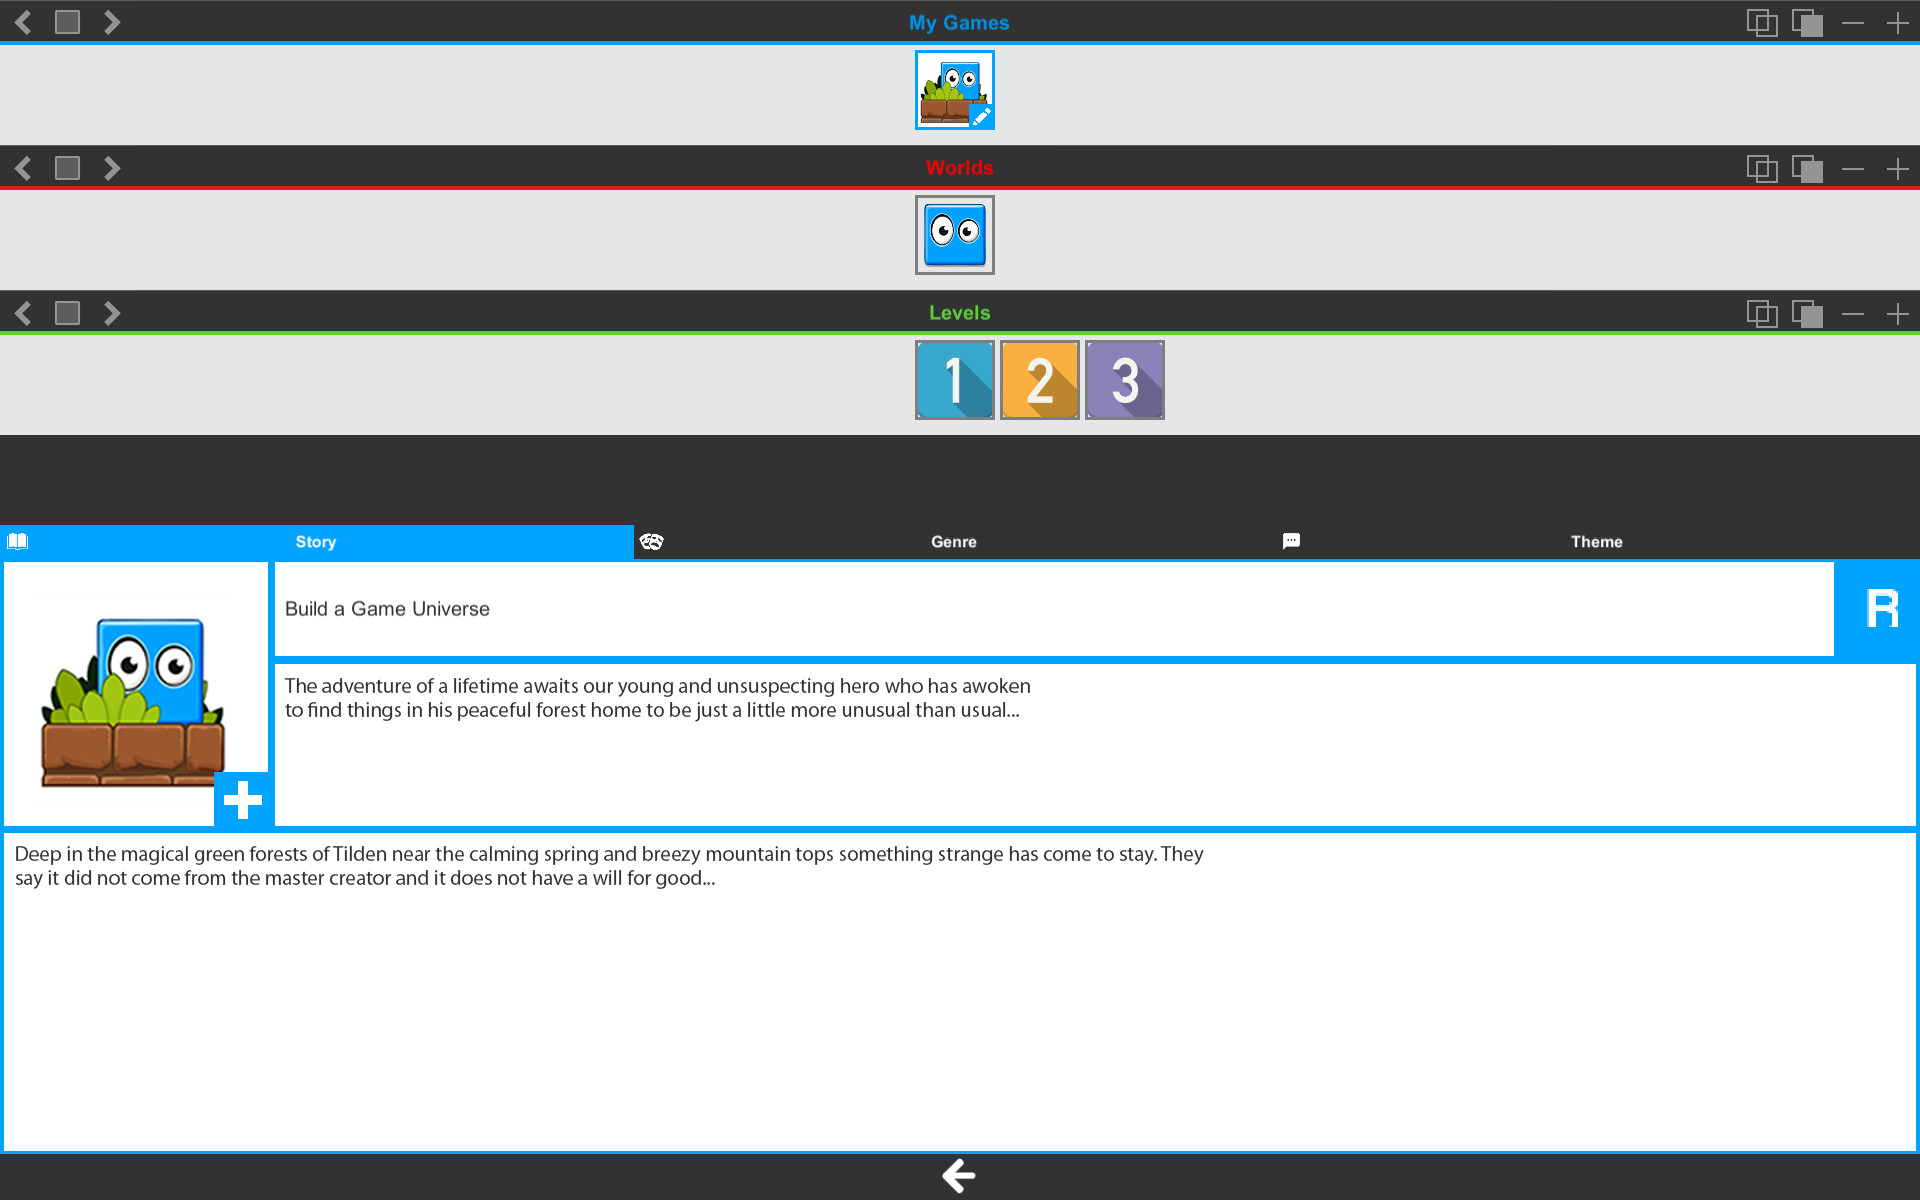Click the book icon on the Story tab

click(x=16, y=541)
